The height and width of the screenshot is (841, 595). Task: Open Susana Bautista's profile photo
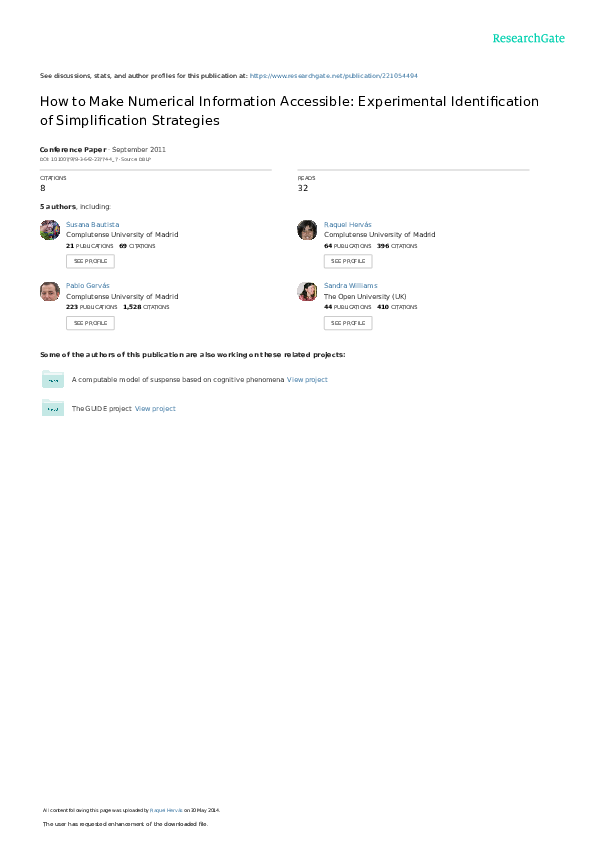pyautogui.click(x=50, y=230)
